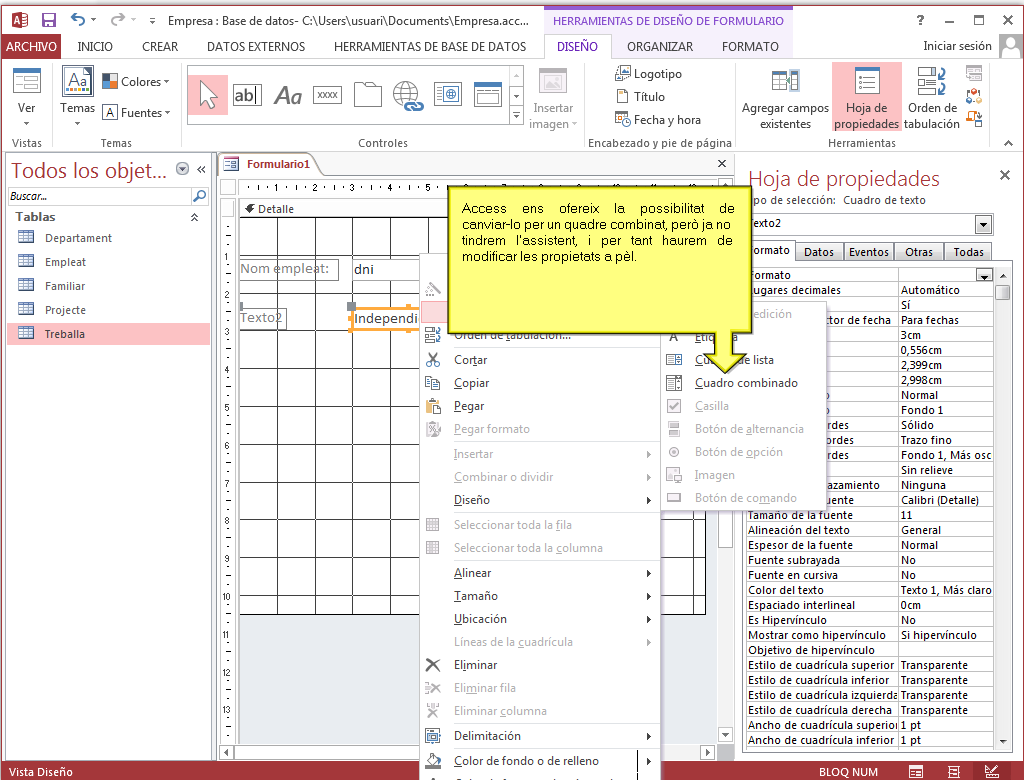Expand the controls gallery More arrow
This screenshot has width=1024, height=780.
517,116
